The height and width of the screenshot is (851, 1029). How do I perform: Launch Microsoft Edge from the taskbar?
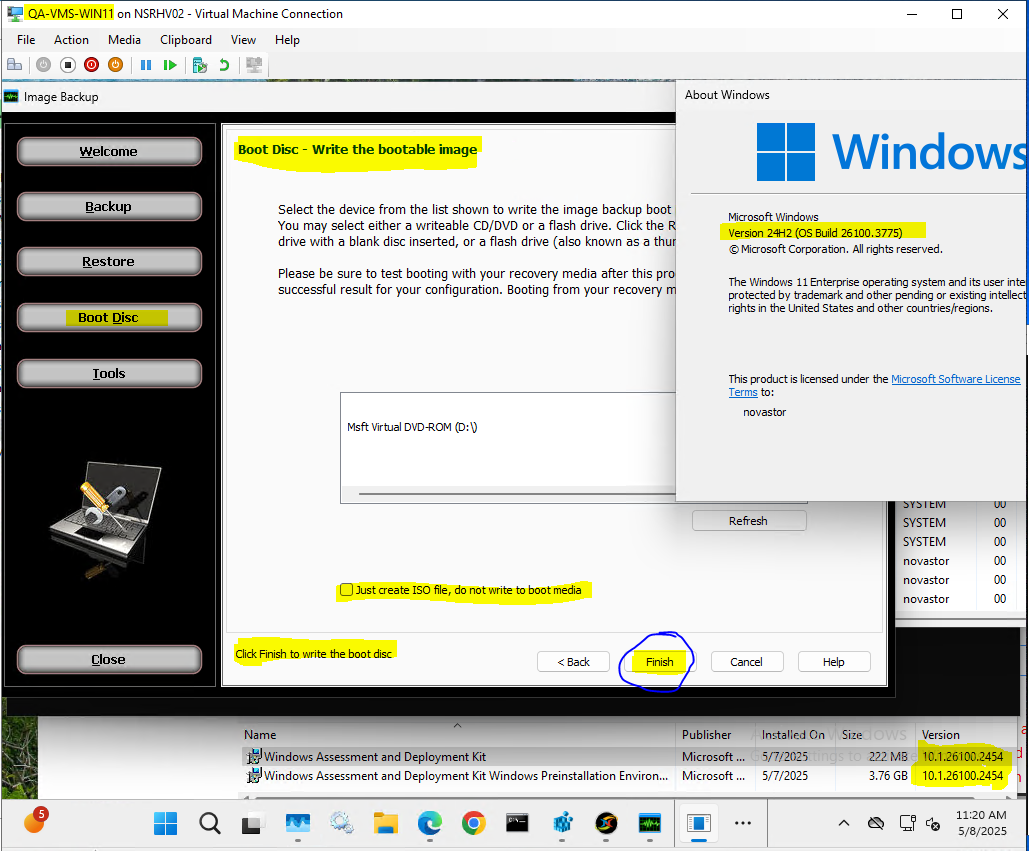point(430,823)
